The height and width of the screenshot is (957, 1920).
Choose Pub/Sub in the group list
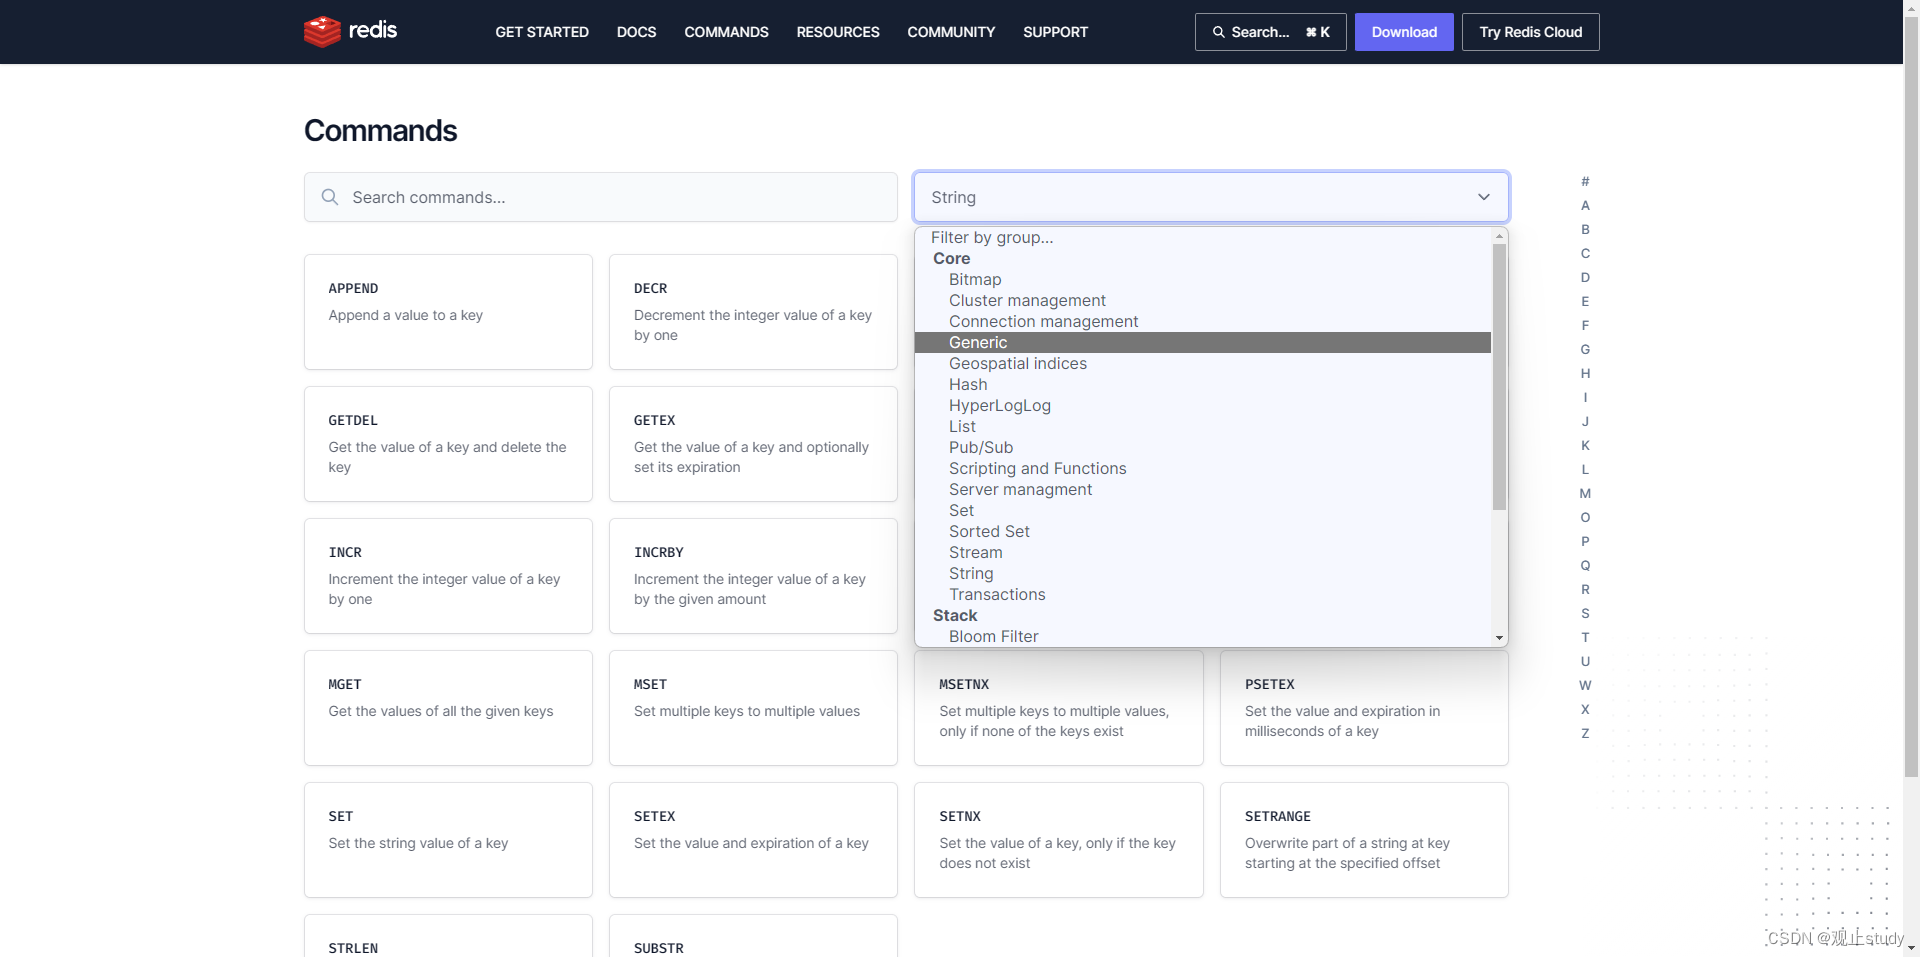pyautogui.click(x=1203, y=447)
